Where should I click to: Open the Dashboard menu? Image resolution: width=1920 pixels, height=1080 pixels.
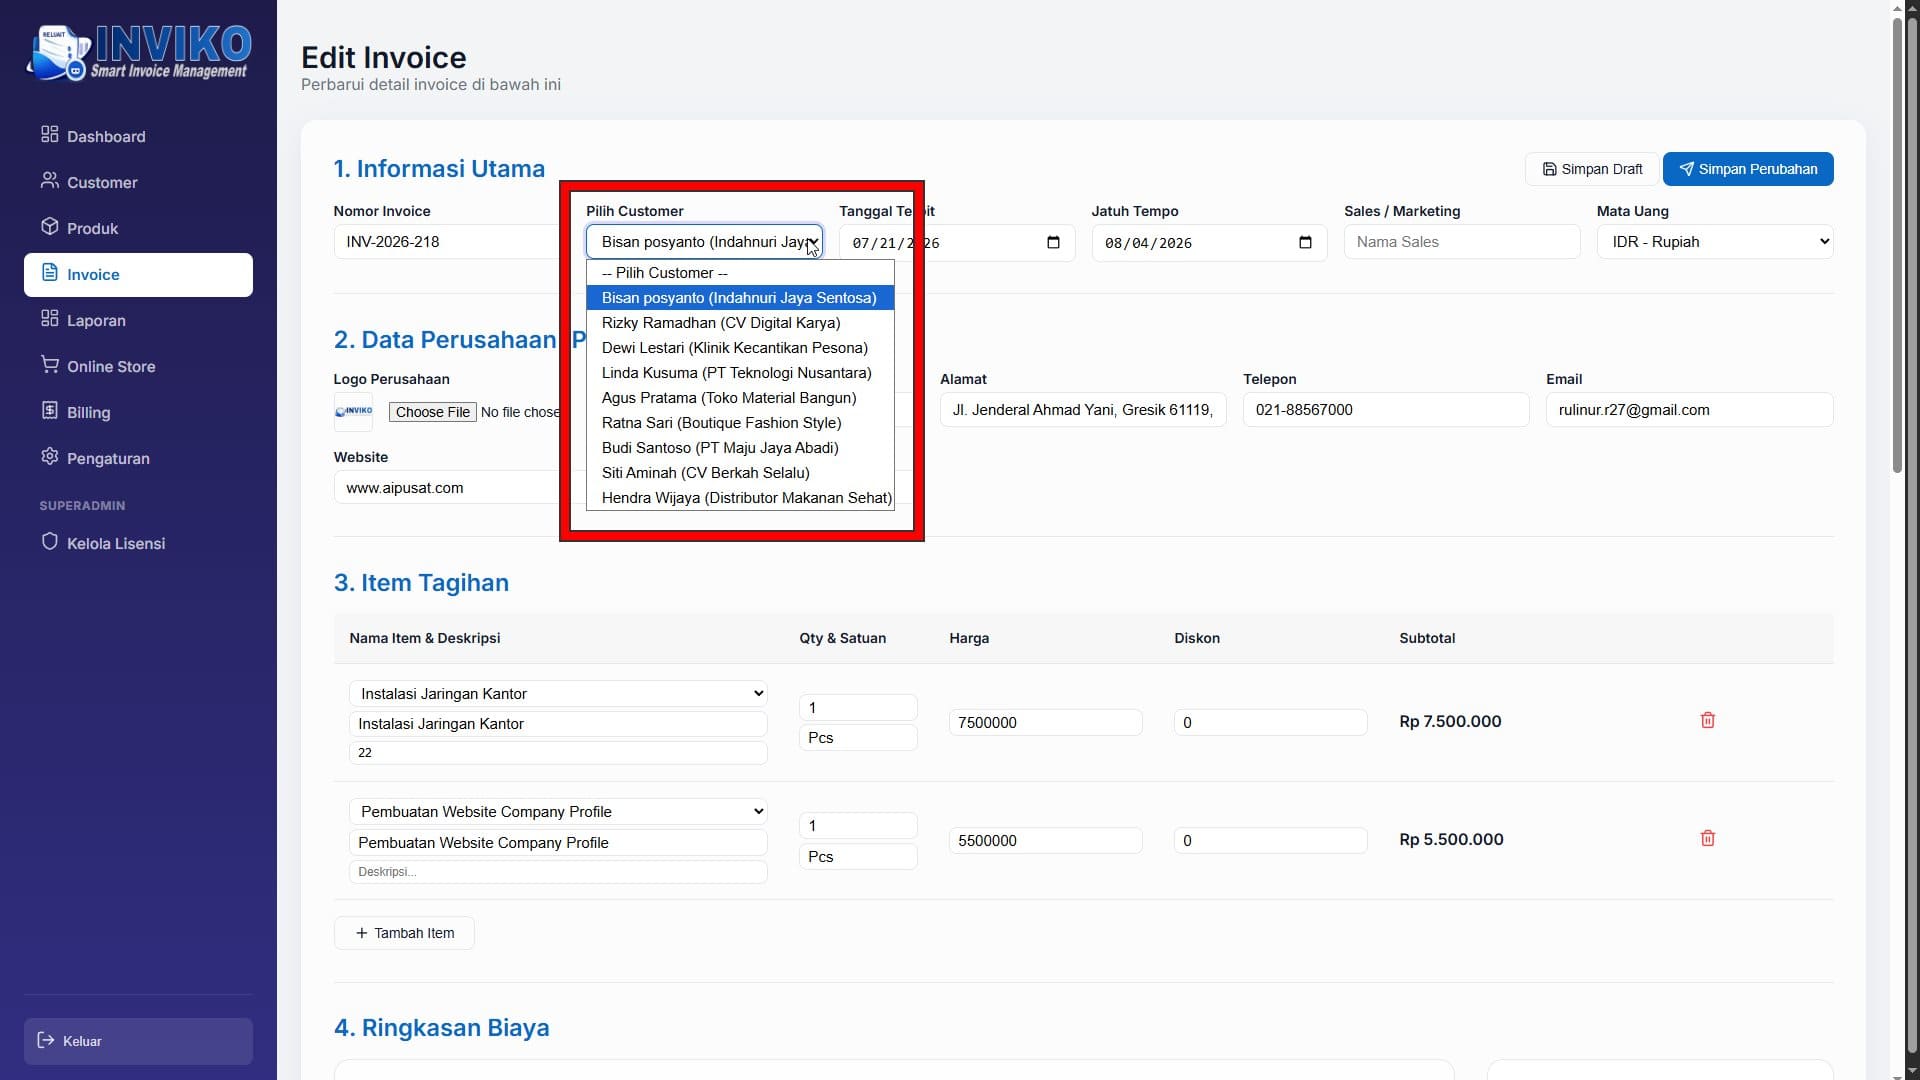pos(138,136)
